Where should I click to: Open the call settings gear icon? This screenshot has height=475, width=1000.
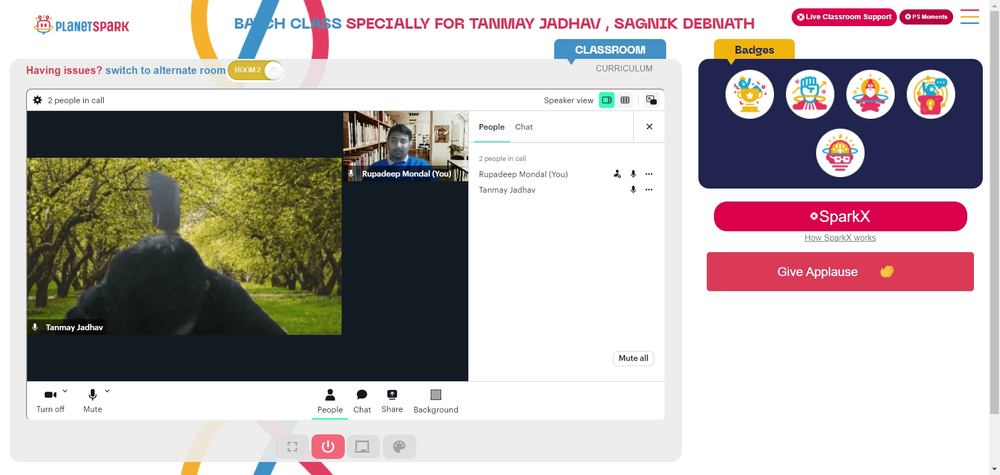(x=37, y=100)
